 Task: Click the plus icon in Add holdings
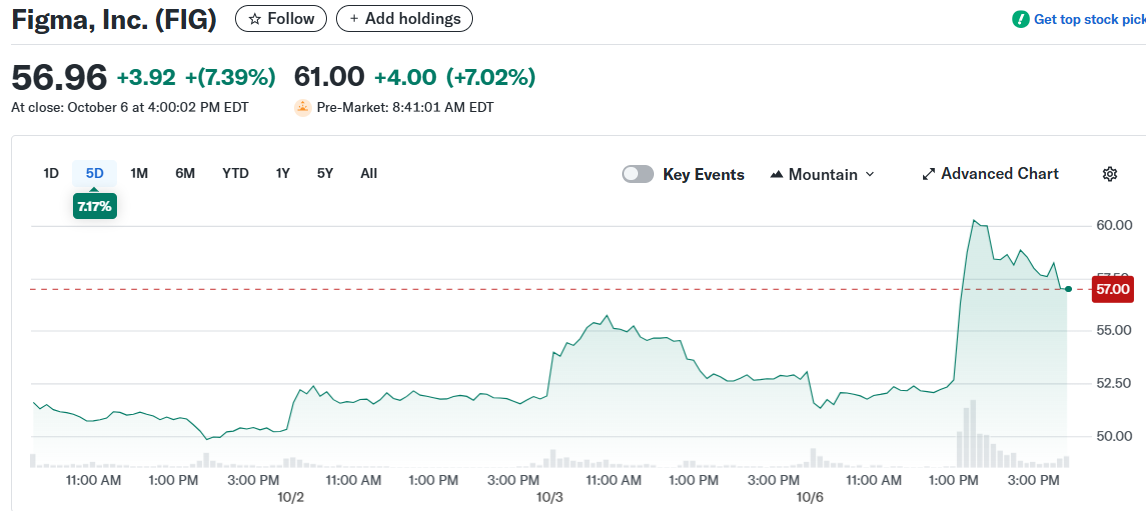[354, 19]
